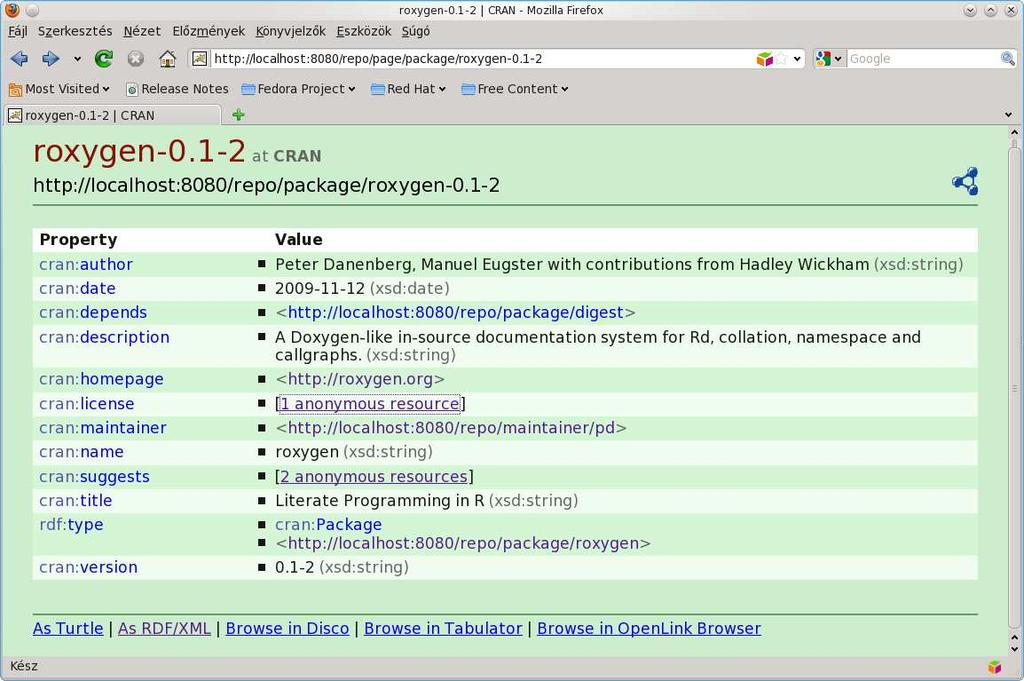
Task: Open the Szerkesztés menu
Action: (x=74, y=31)
